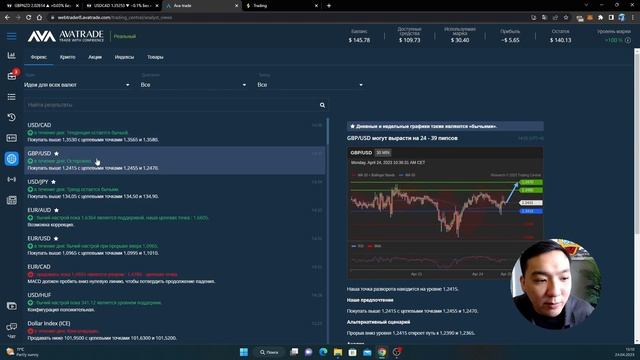Open the EUR/AUD analysis idea
640x360 pixels.
pos(175,217)
